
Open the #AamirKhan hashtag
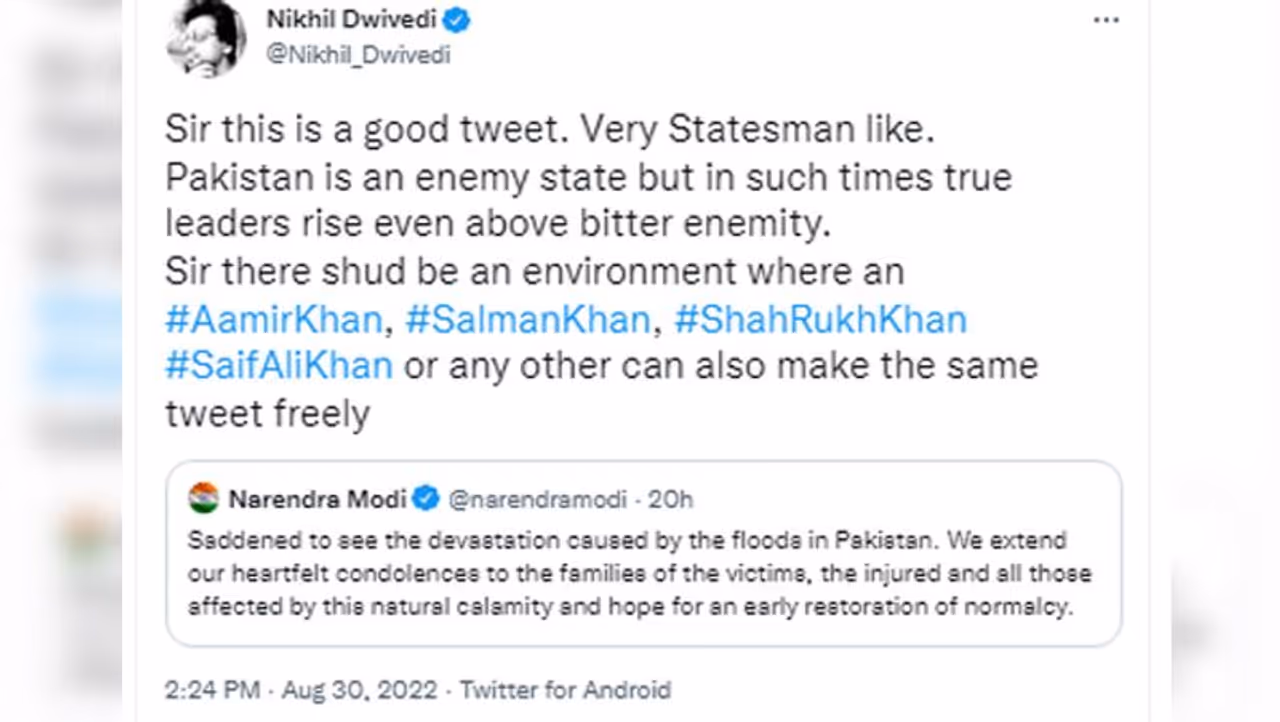[x=274, y=319]
